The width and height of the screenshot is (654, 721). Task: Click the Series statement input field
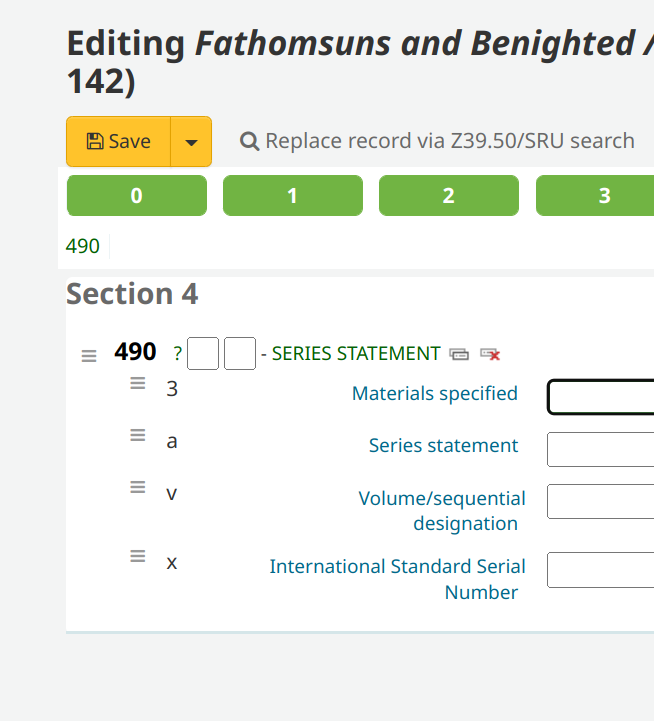(x=600, y=449)
